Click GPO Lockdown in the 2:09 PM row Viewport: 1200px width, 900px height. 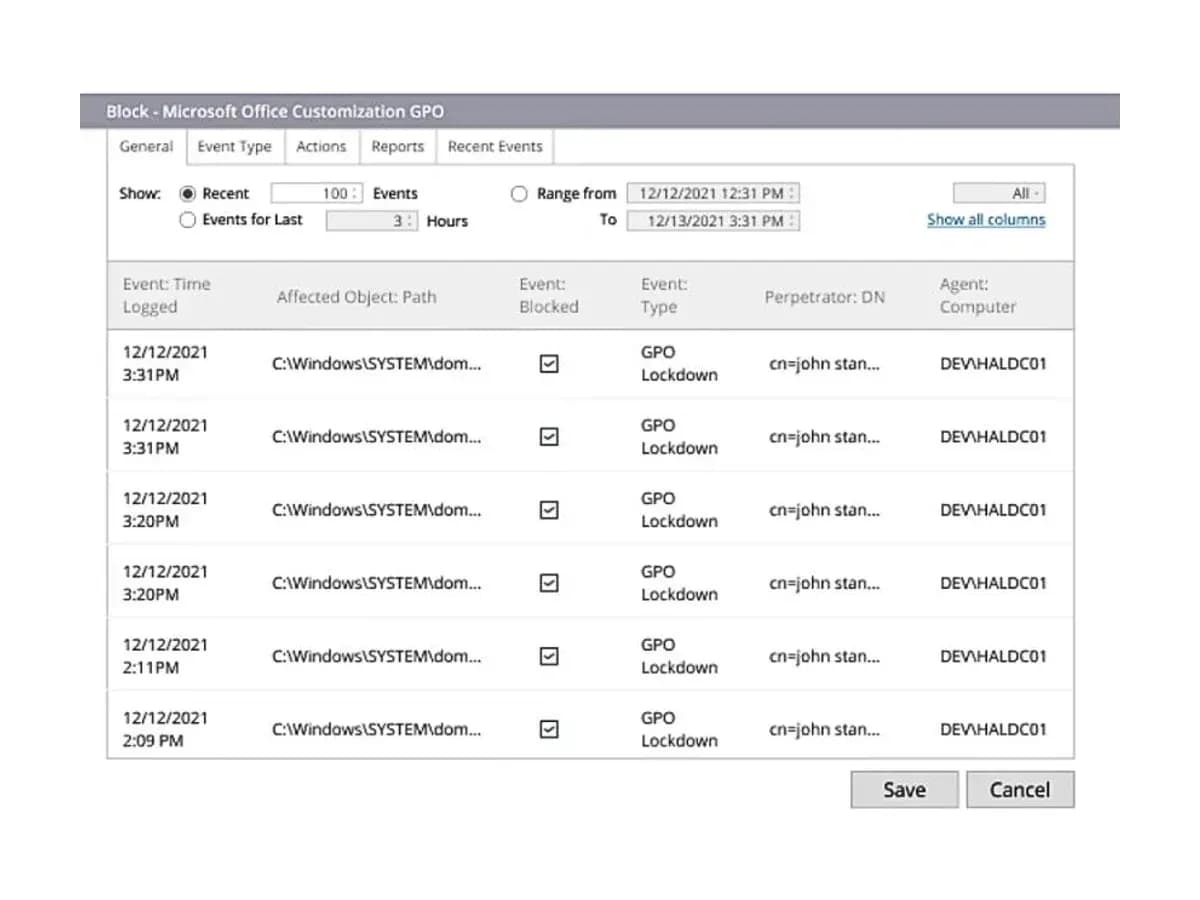point(679,729)
